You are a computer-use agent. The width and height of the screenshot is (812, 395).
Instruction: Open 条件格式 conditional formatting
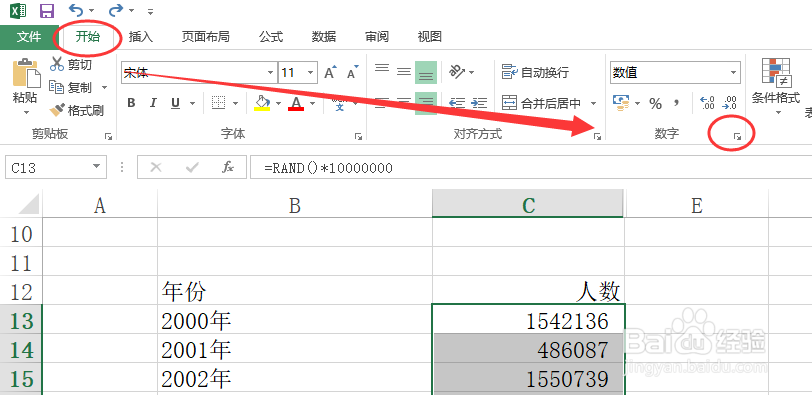click(776, 85)
